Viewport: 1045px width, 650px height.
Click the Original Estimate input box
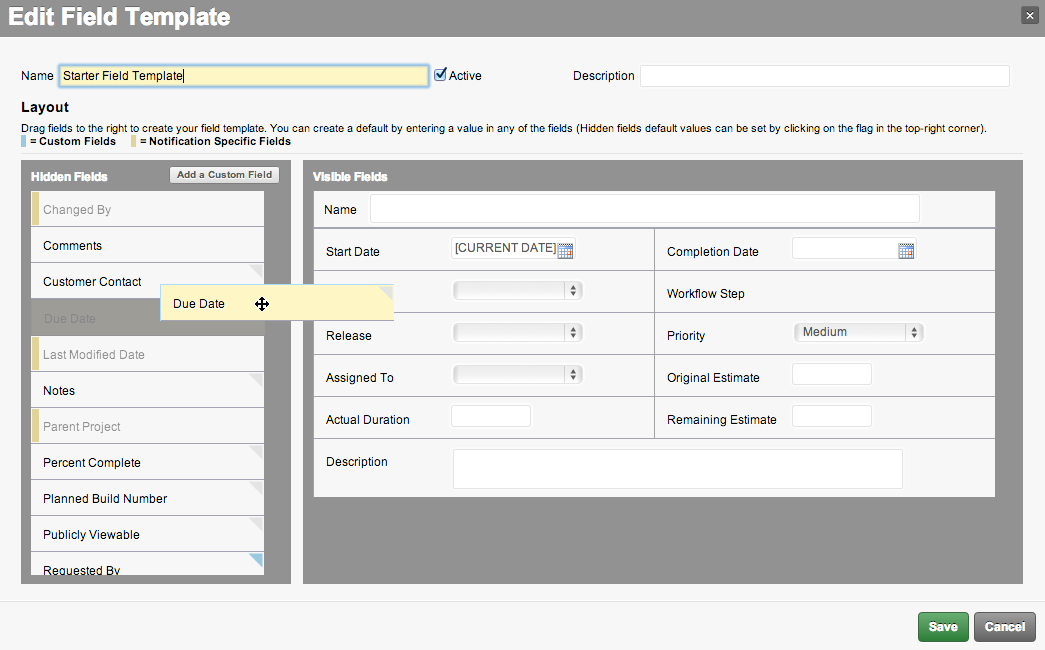point(832,374)
